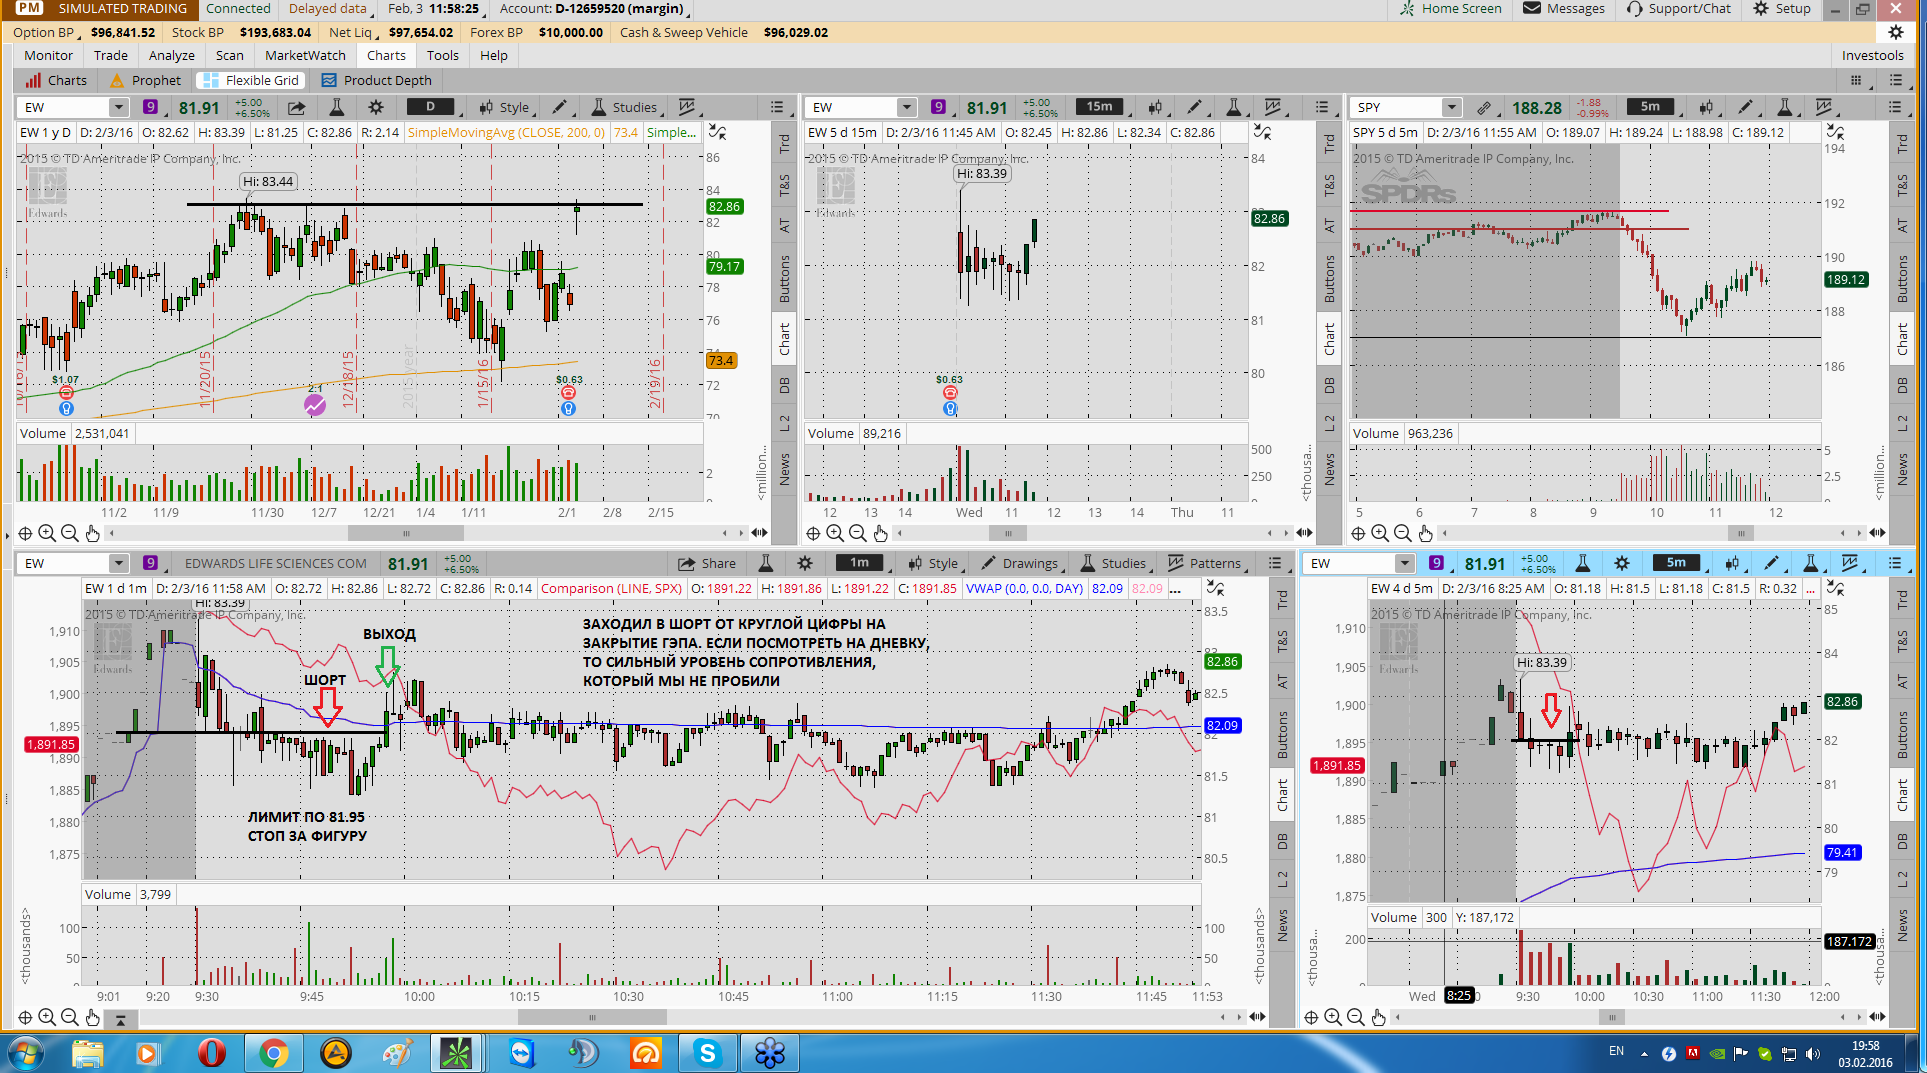Activate the pan hand tool below the SPY chart
The image size is (1927, 1073).
coord(1425,533)
